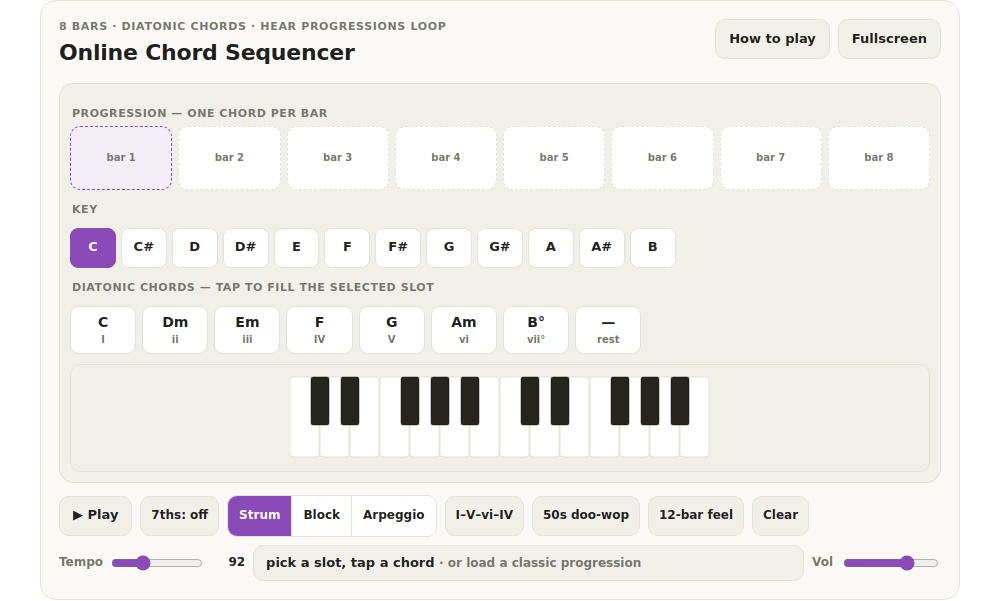This screenshot has width=1000, height=601.
Task: Choose the key of A
Action: pyautogui.click(x=551, y=248)
